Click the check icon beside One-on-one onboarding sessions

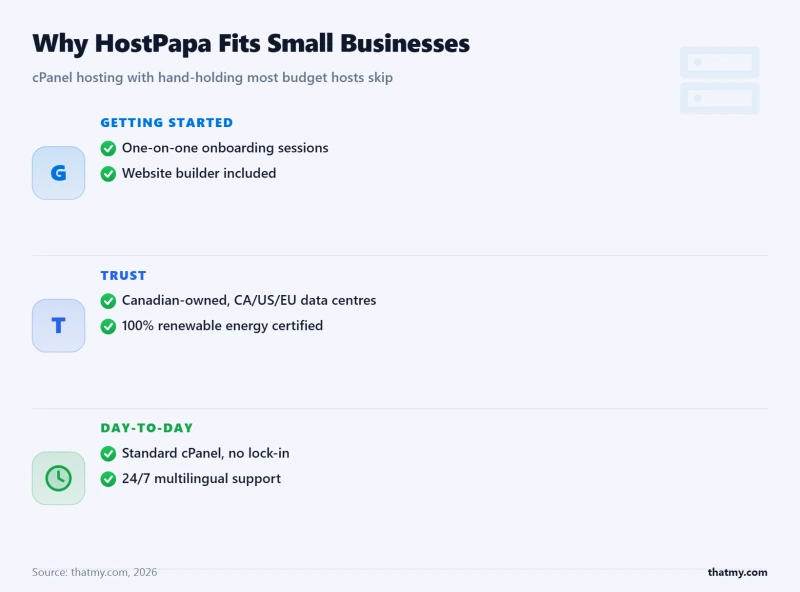click(108, 149)
